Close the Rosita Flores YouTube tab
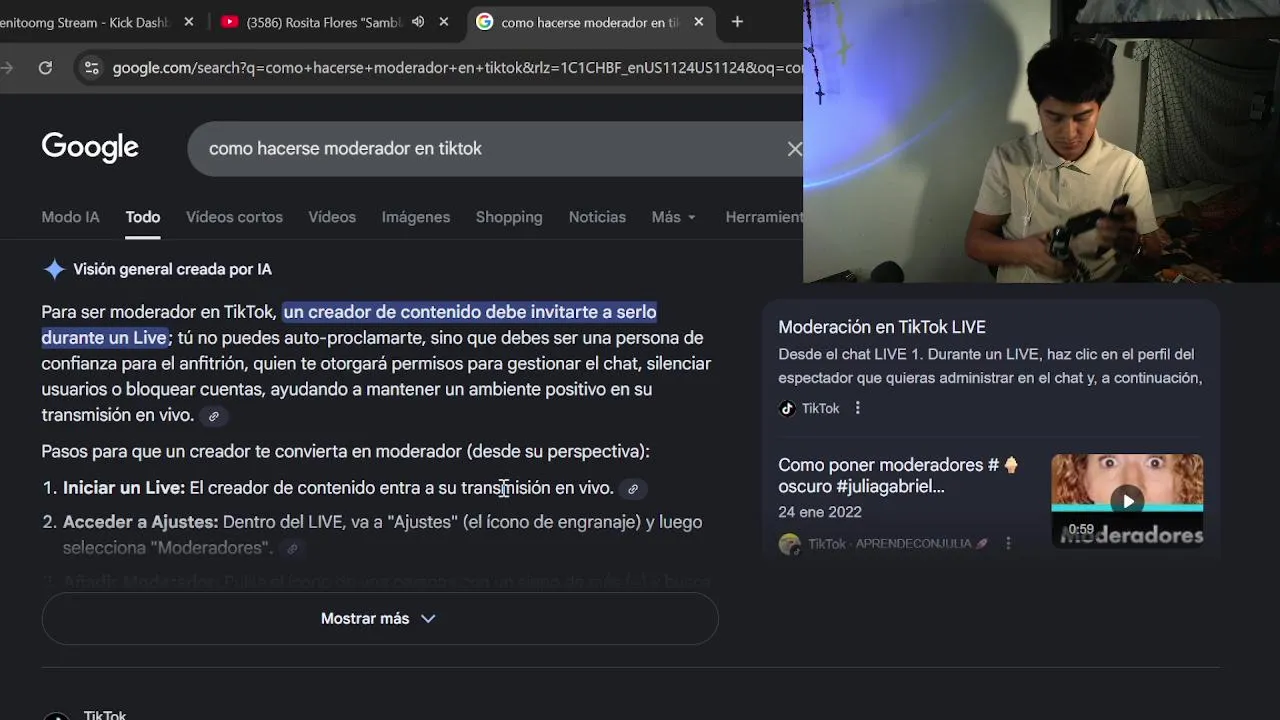This screenshot has width=1280, height=720. (x=444, y=22)
